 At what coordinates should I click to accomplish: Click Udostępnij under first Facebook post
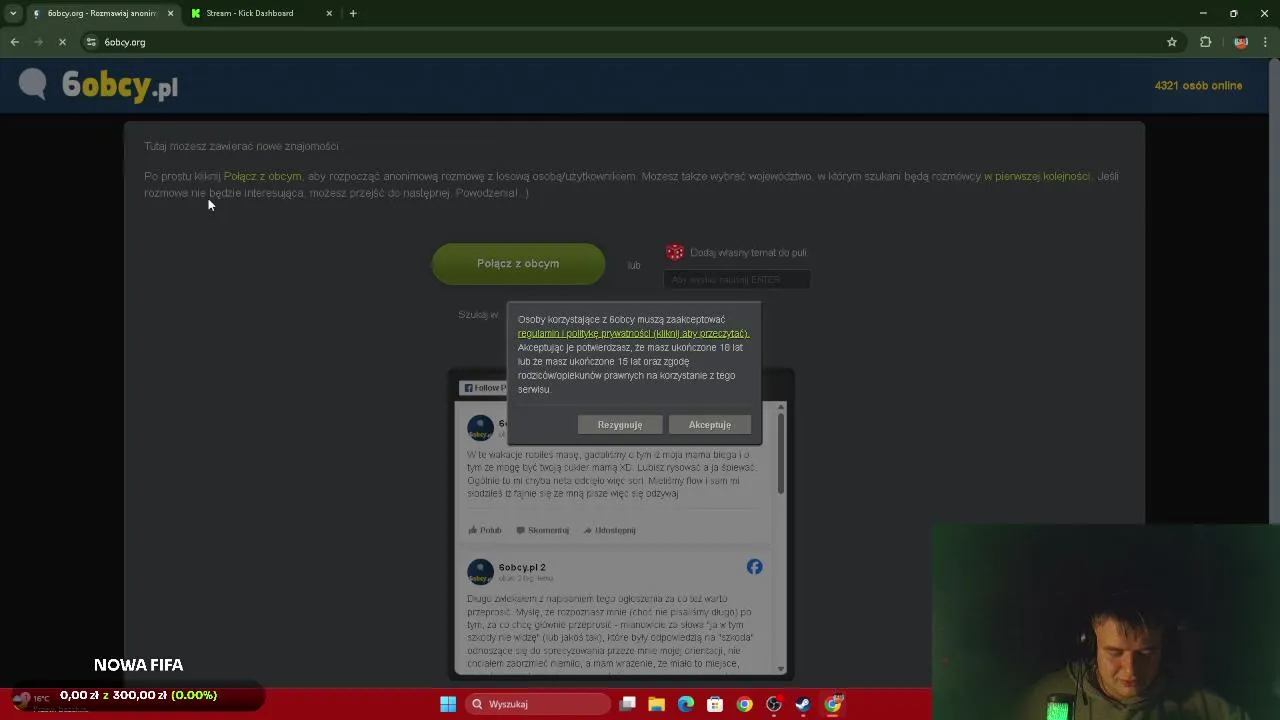[x=609, y=530]
